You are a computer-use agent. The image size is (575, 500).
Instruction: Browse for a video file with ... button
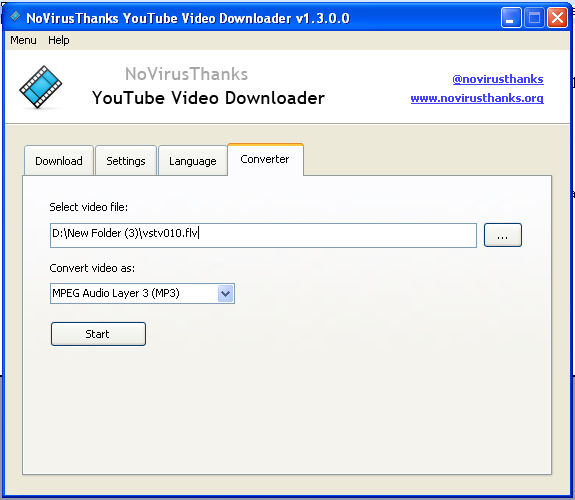[x=502, y=235]
